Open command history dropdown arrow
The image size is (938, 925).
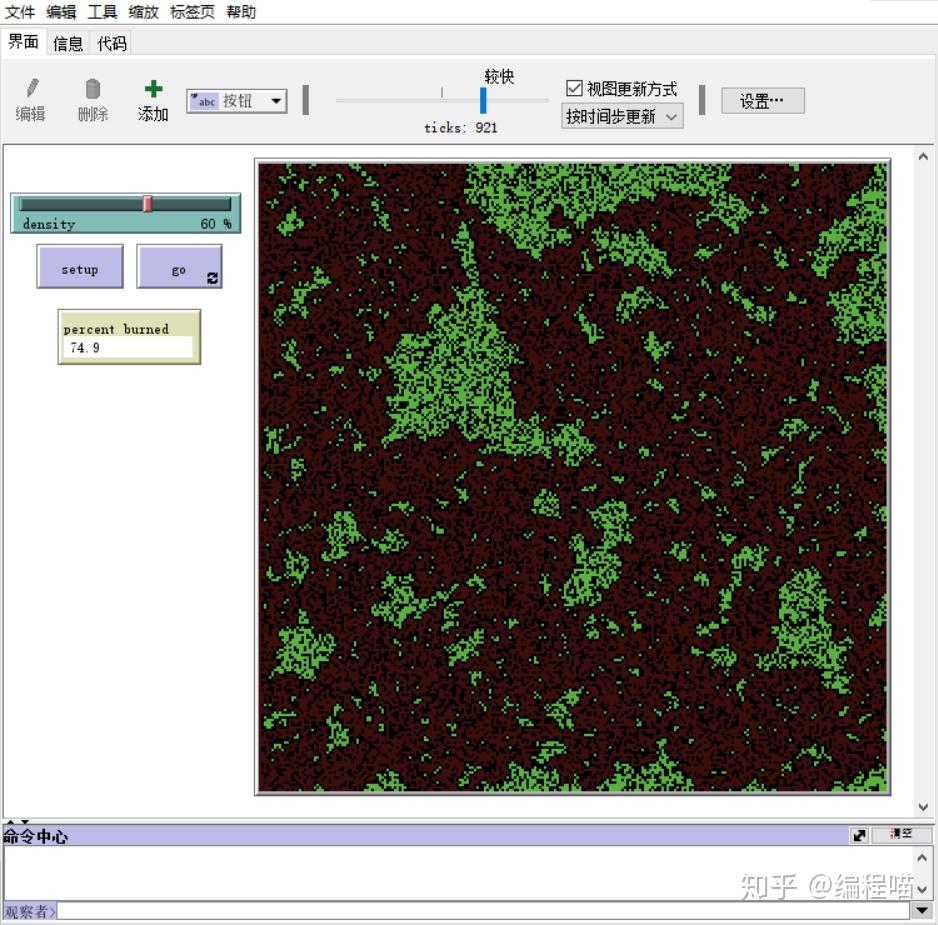coord(923,911)
